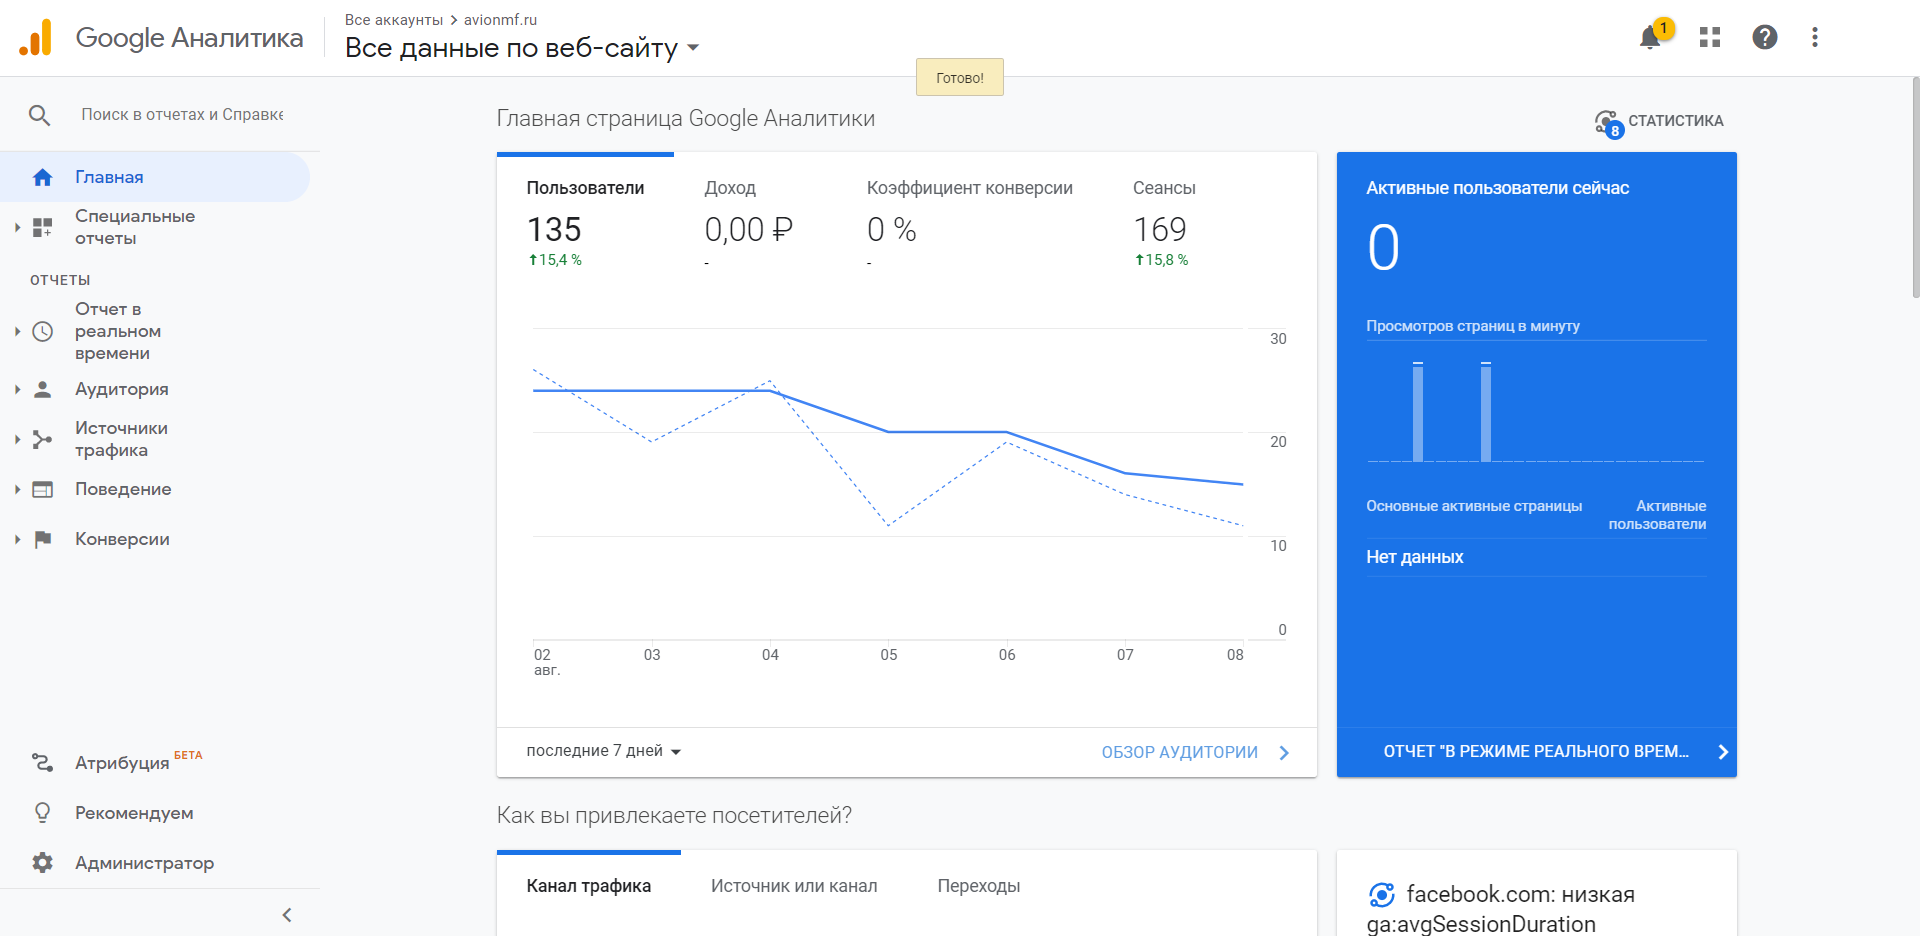Select the Пользователи metric tab
This screenshot has width=1920, height=936.
coord(585,224)
